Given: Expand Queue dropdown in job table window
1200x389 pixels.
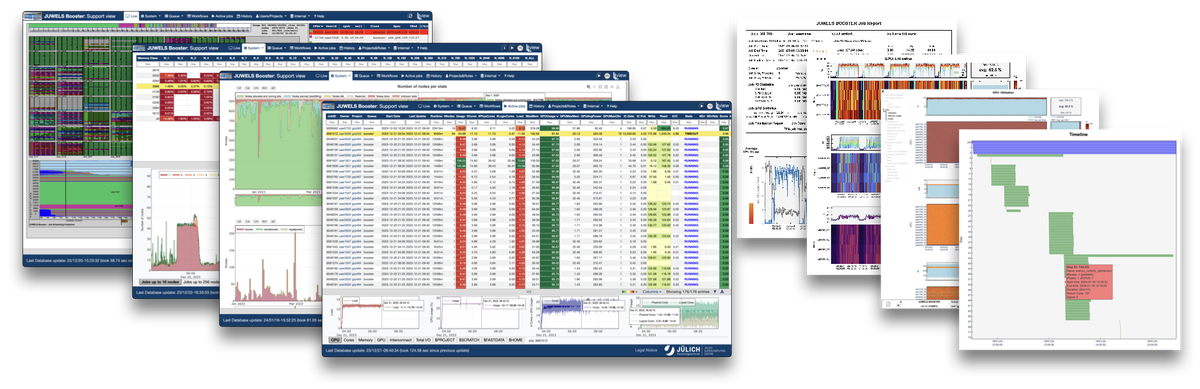Looking at the screenshot, I should point(465,106).
